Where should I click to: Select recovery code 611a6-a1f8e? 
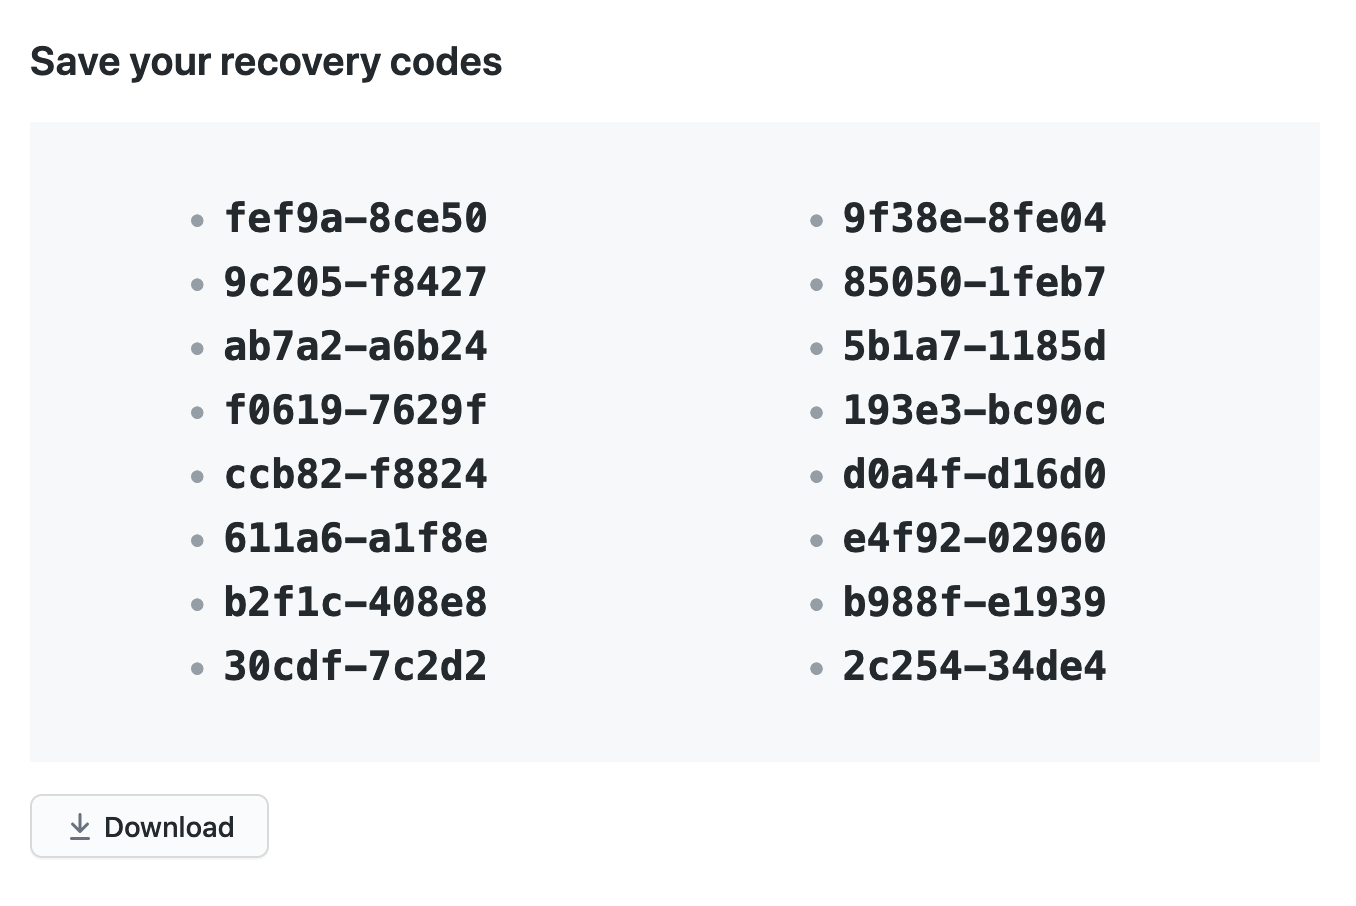(x=356, y=538)
